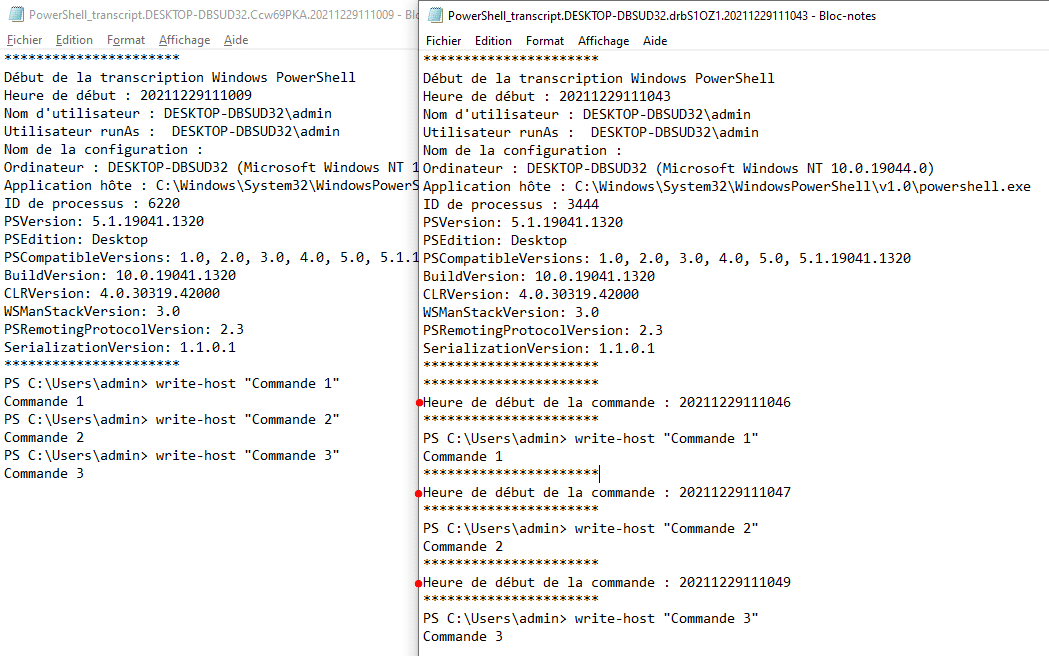Click 'CLRVersion: 4.0.30319.42000' in right window
The height and width of the screenshot is (656, 1049).
531,294
